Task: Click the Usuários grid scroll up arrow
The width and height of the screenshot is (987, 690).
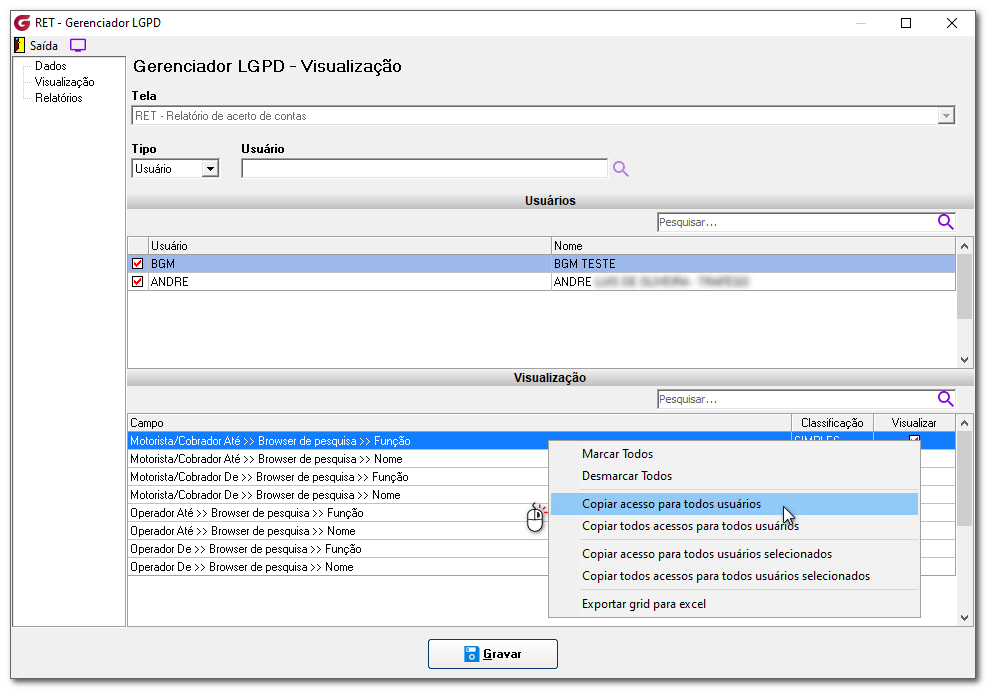Action: click(964, 246)
